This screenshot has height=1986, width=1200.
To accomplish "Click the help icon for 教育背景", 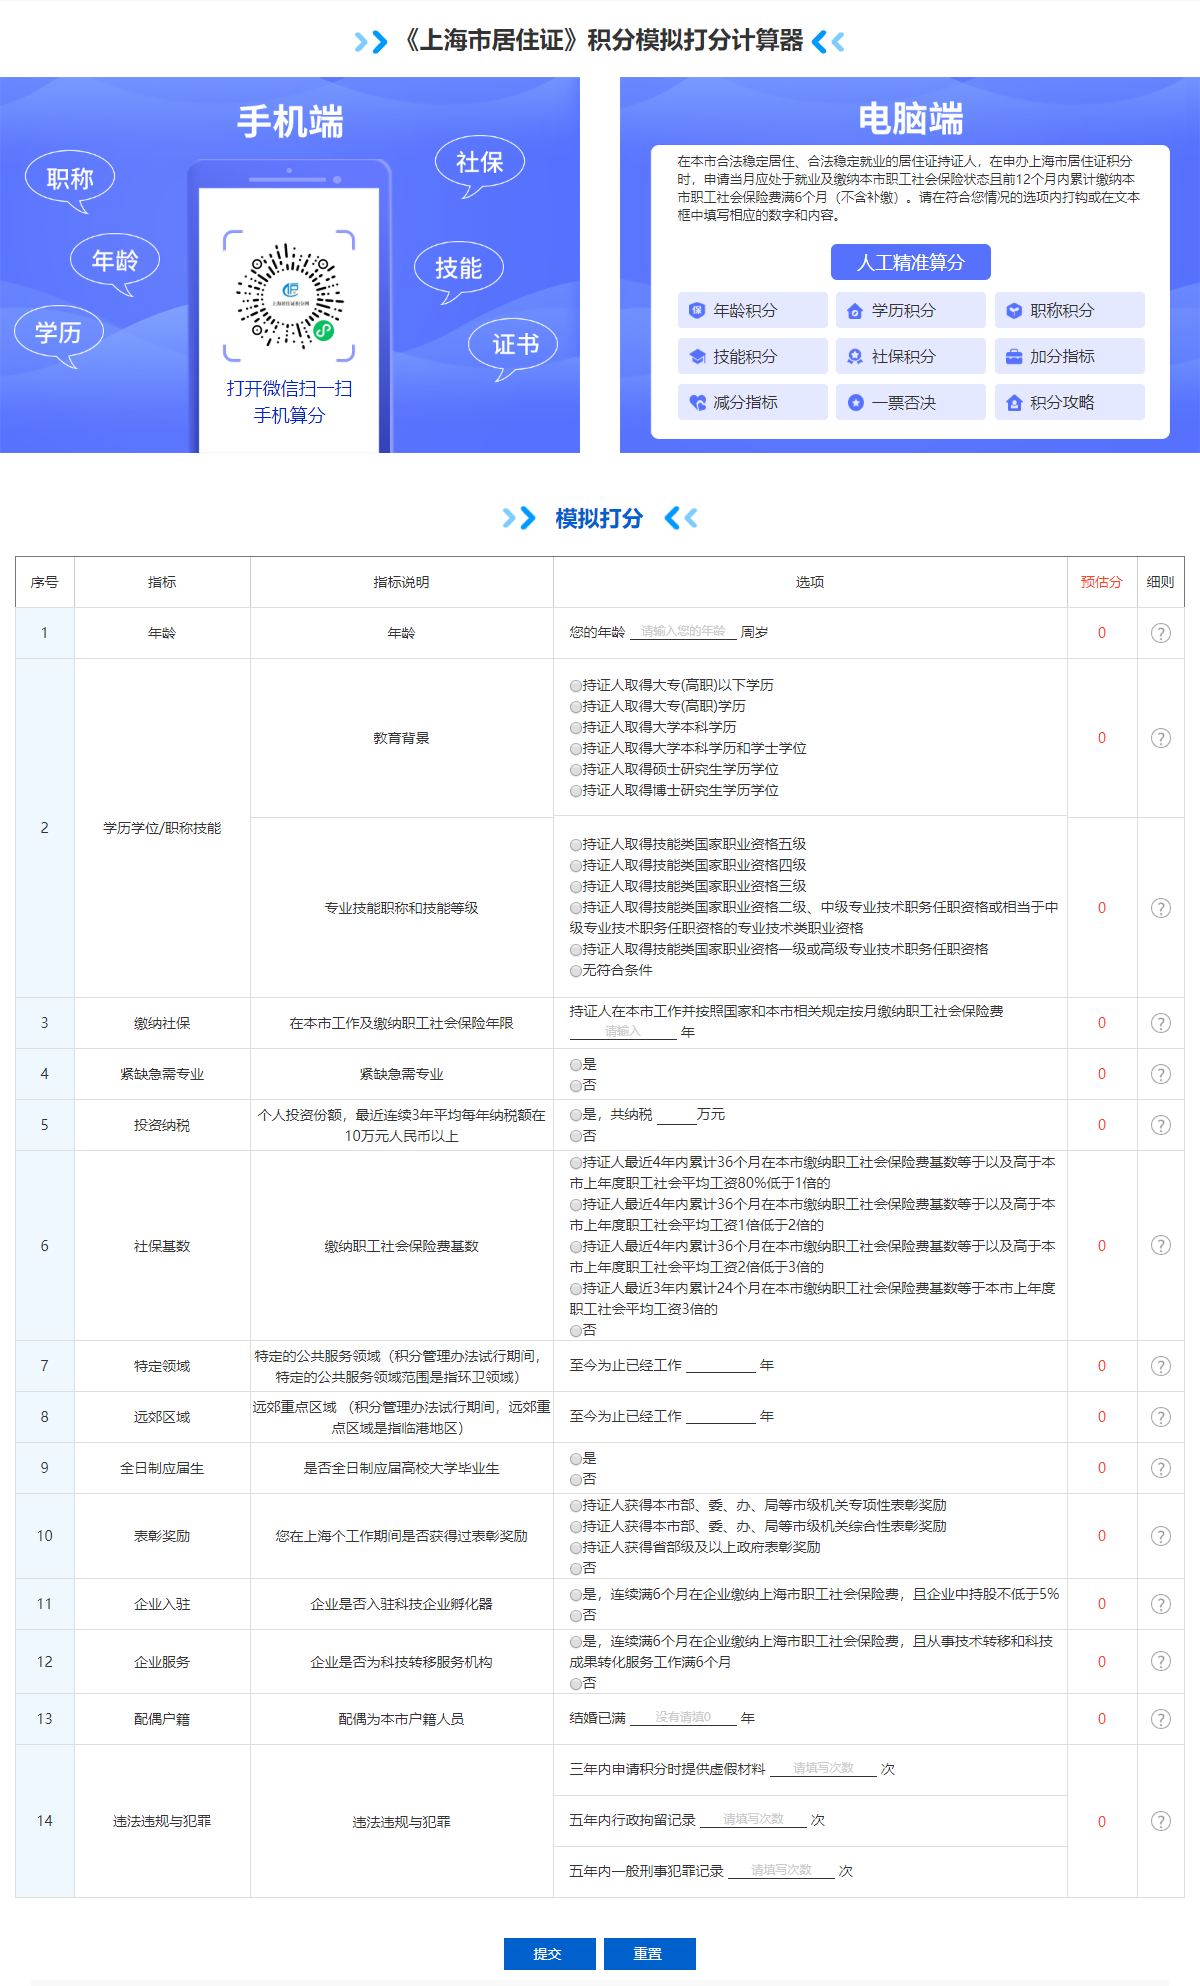I will coord(1160,738).
